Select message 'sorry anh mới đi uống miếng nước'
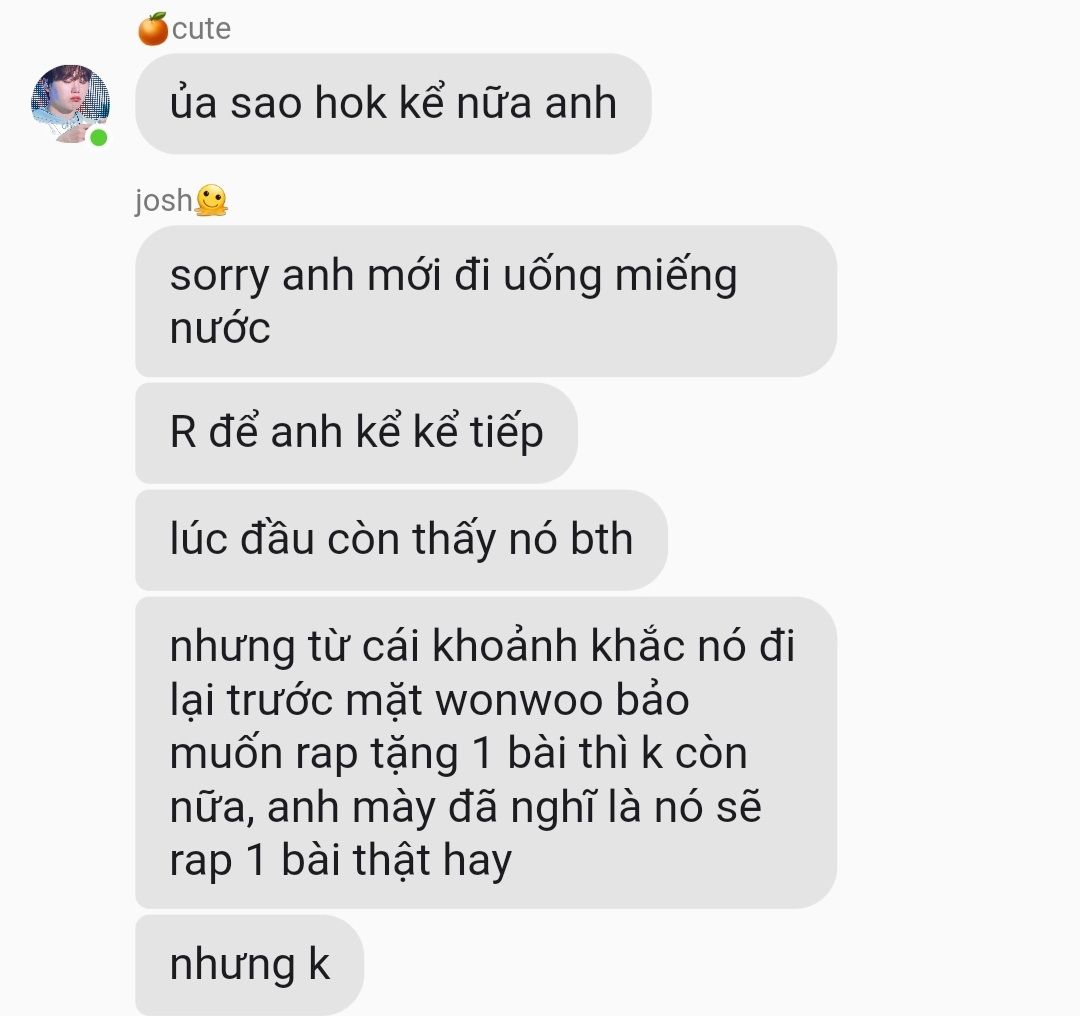This screenshot has height=1016, width=1080. (486, 301)
